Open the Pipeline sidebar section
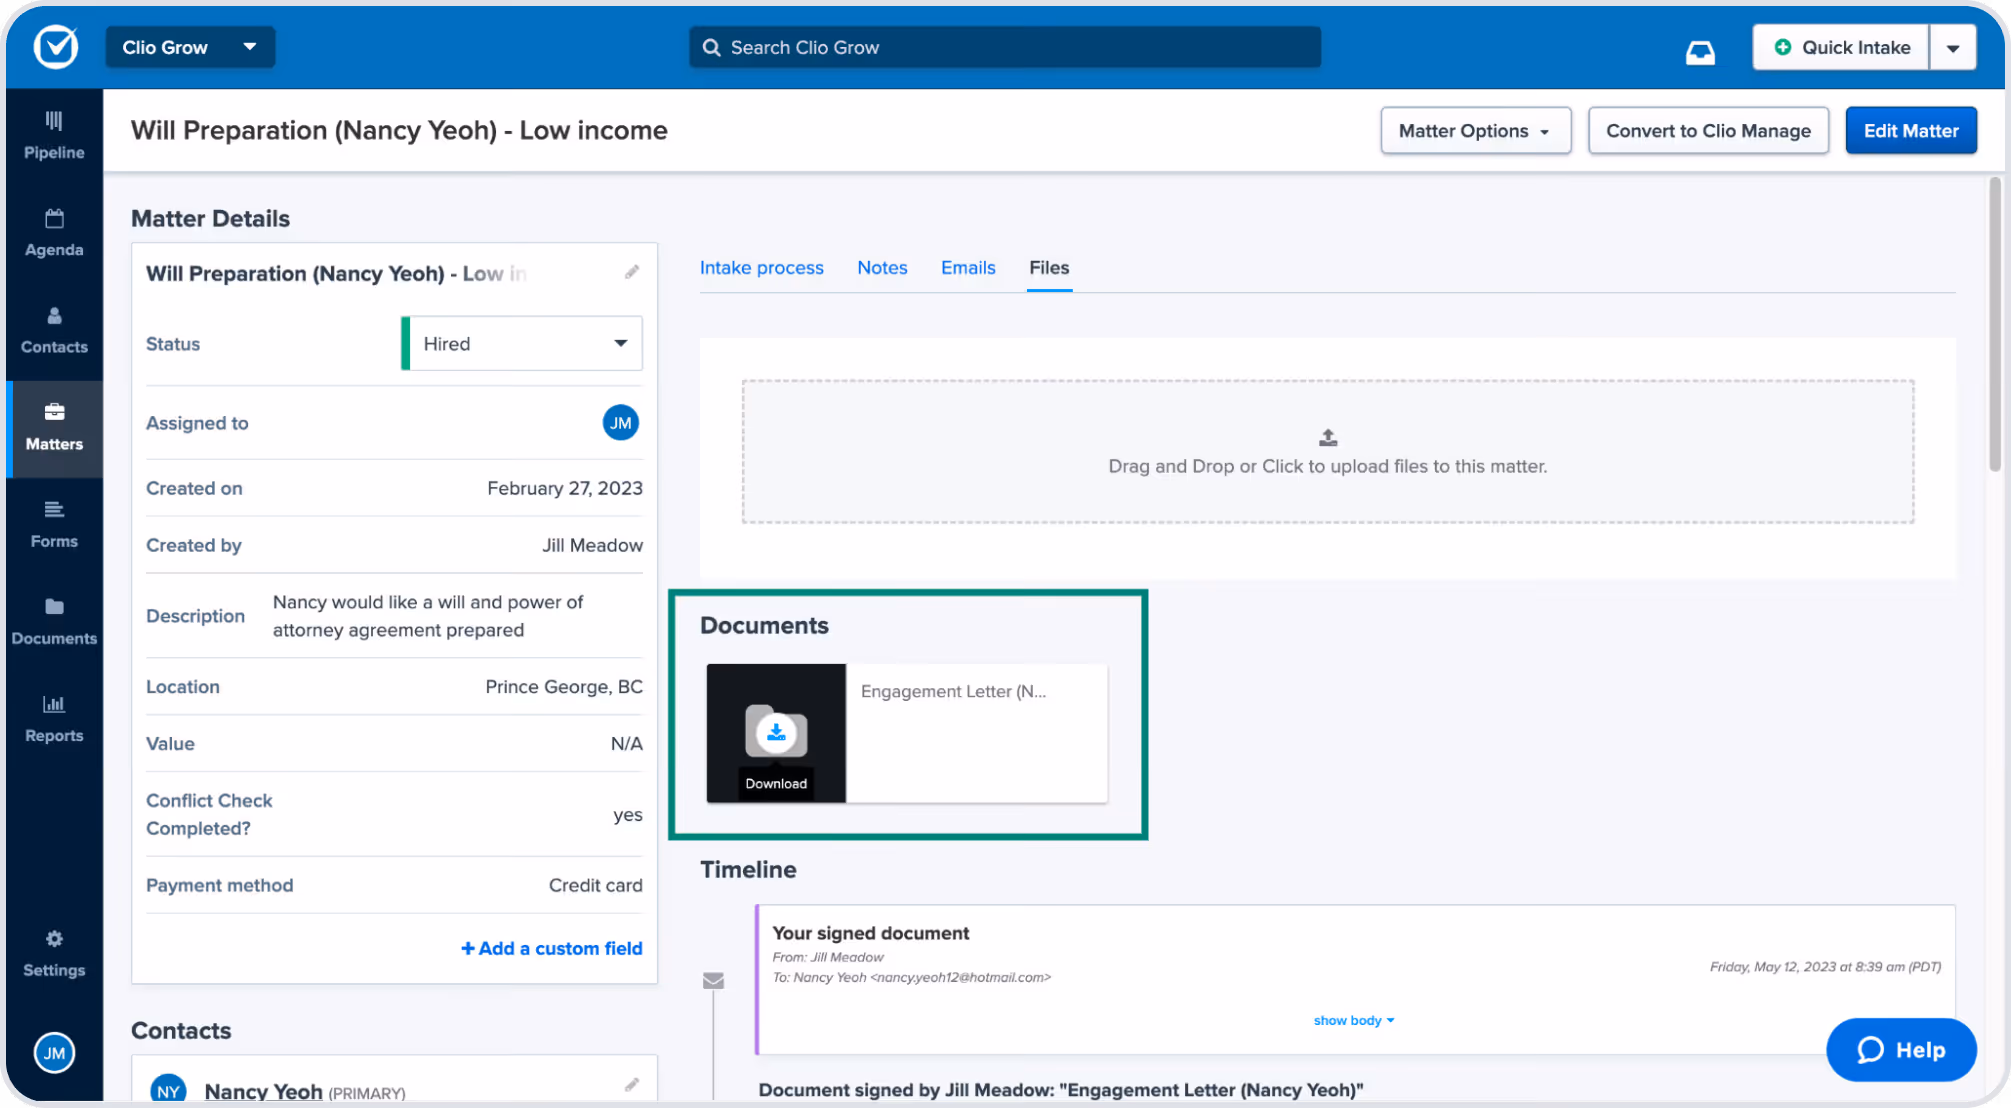This screenshot has height=1108, width=2011. [x=54, y=136]
